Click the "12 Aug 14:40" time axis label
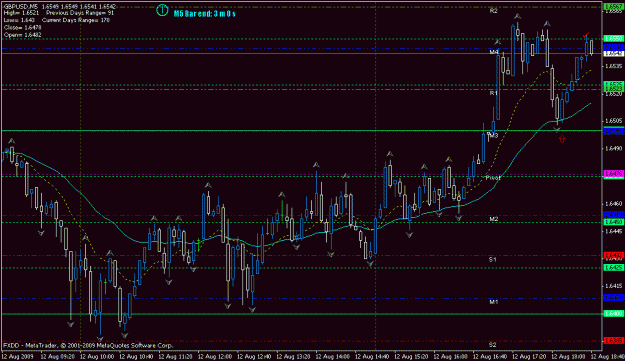 coord(372,356)
